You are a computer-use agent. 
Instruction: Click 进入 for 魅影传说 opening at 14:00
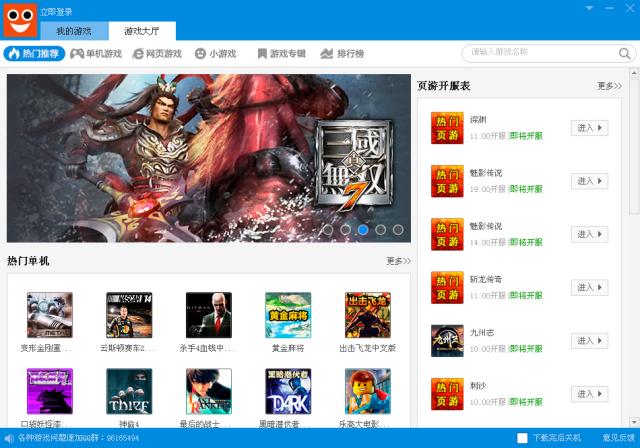(x=590, y=234)
